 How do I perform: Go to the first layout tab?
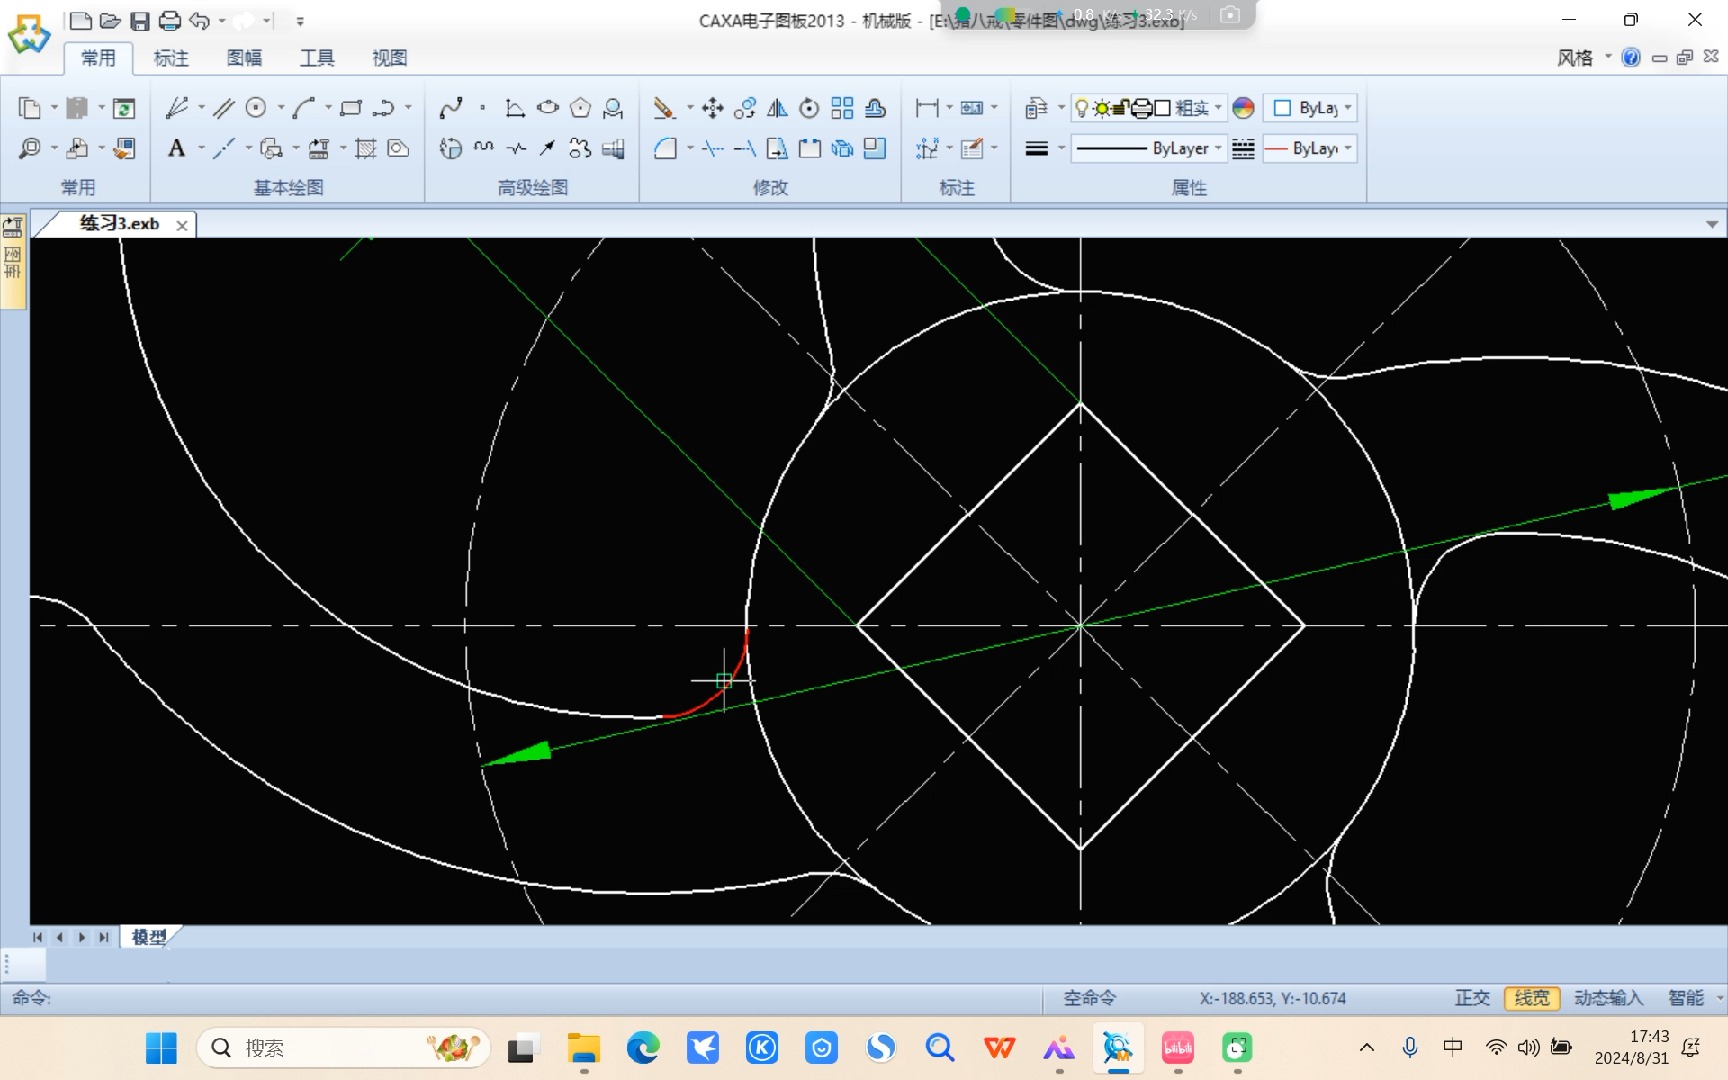click(x=38, y=937)
